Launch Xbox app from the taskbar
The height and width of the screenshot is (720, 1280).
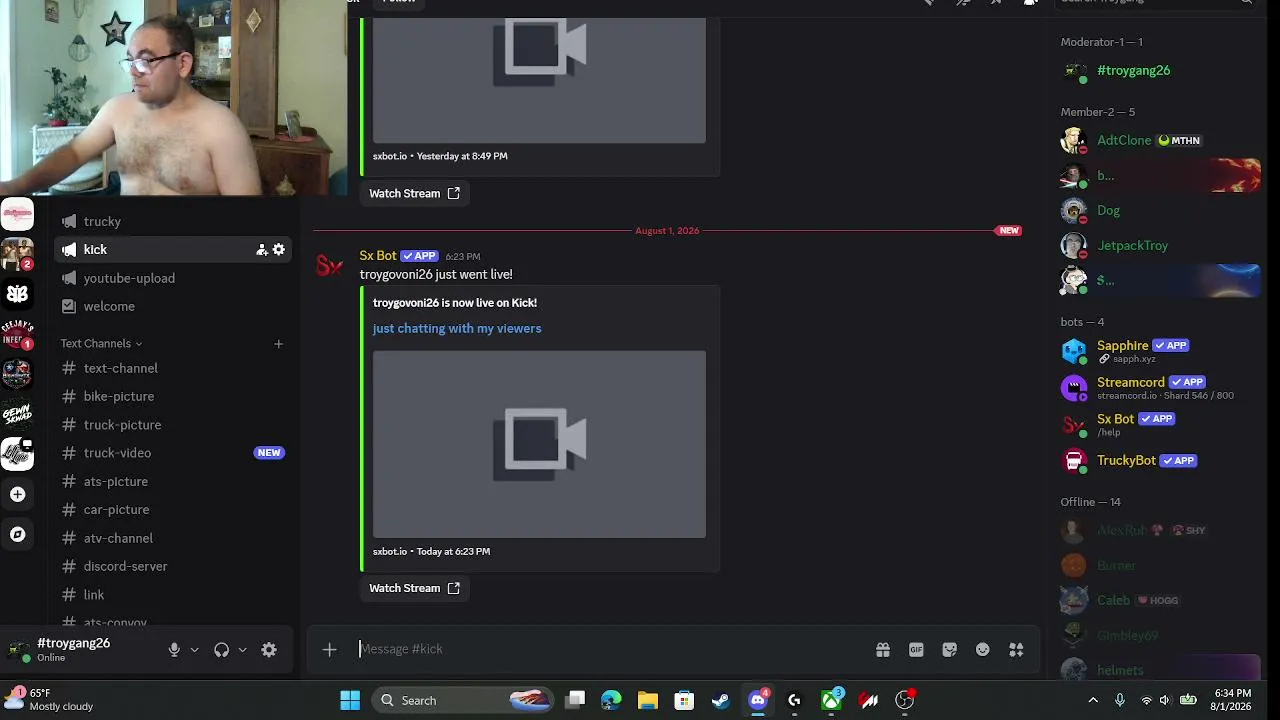[831, 700]
